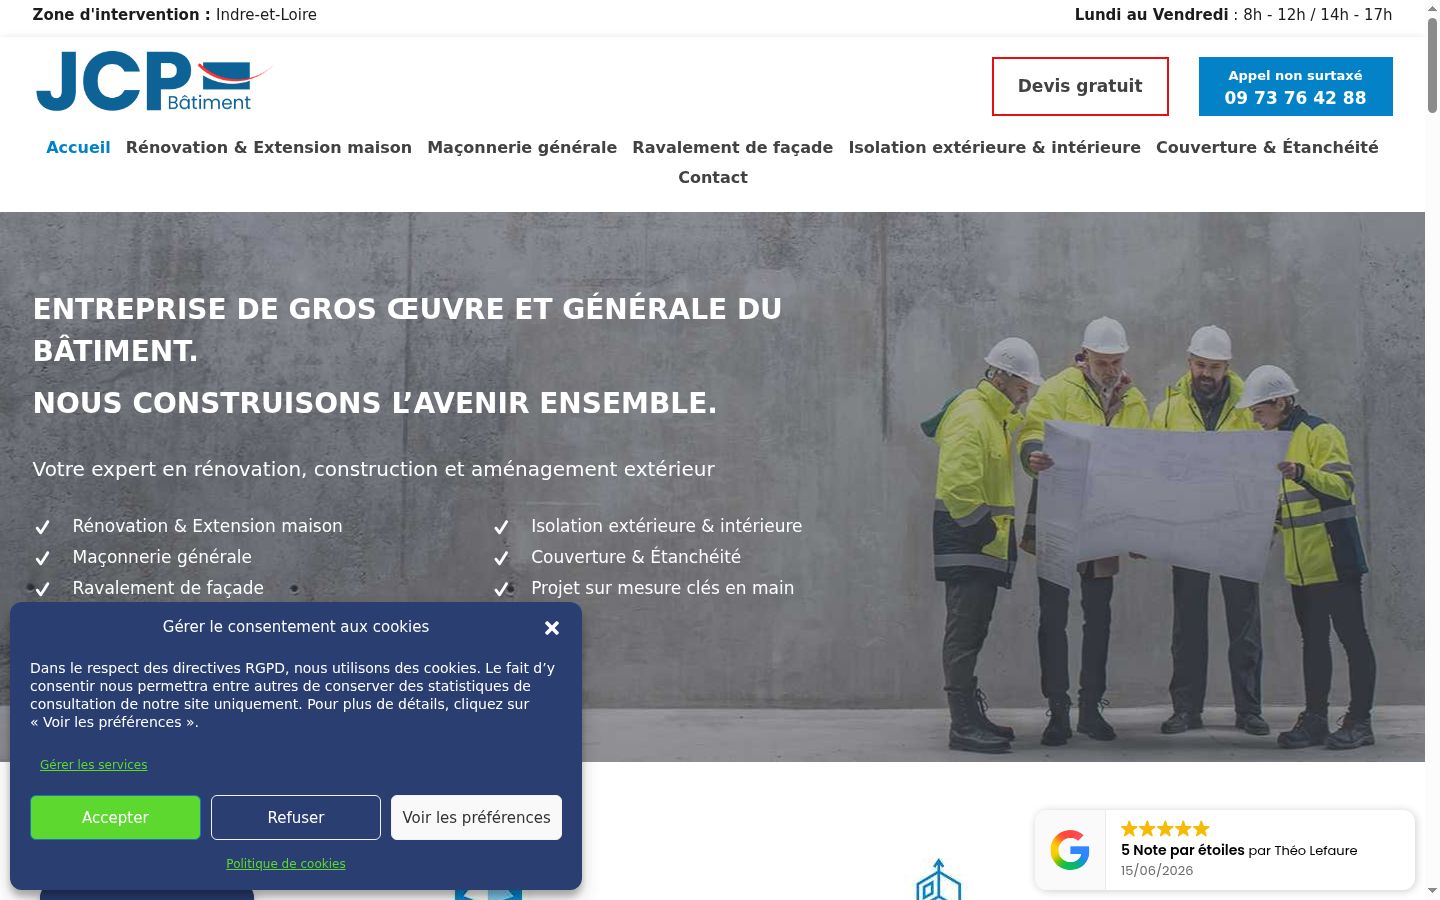Click reviewer name Théo Lefaure
The height and width of the screenshot is (900, 1440).
[1316, 851]
